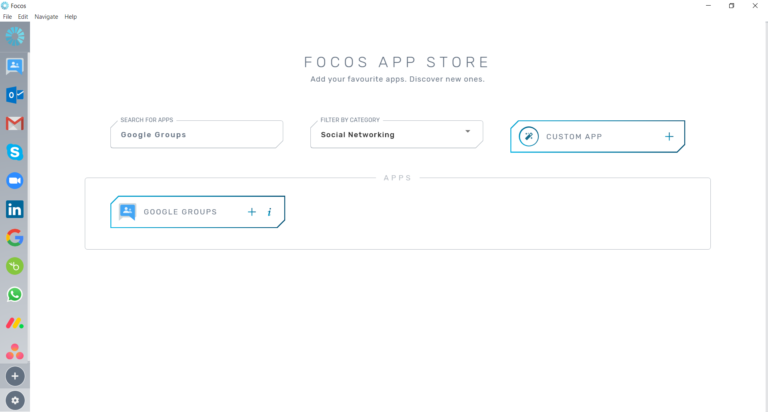Restore down the Focos window
Viewport: 768px width, 412px height.
pyautogui.click(x=731, y=6)
